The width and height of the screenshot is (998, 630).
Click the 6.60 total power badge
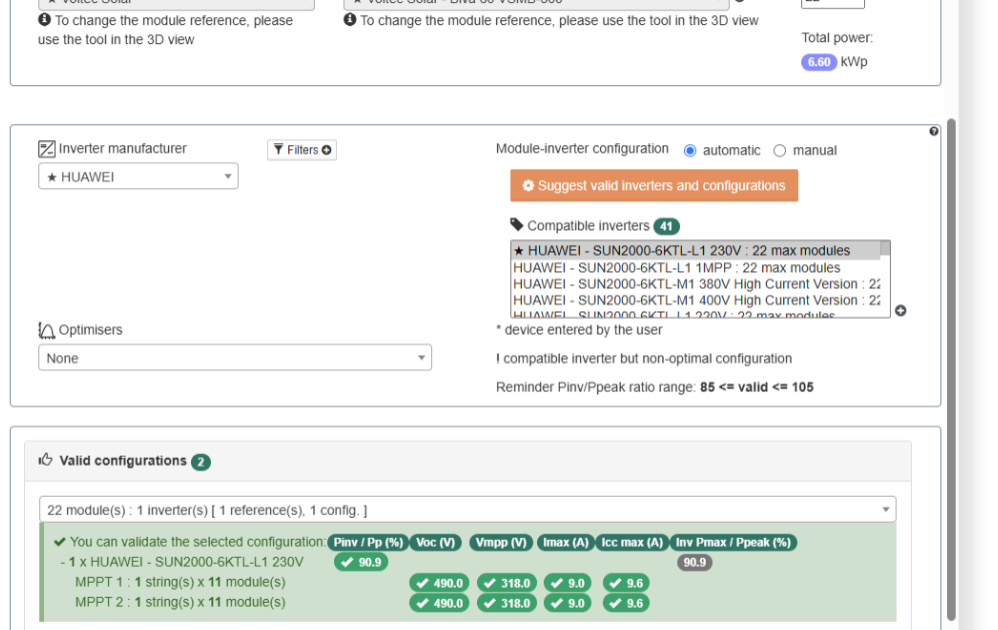tap(819, 62)
